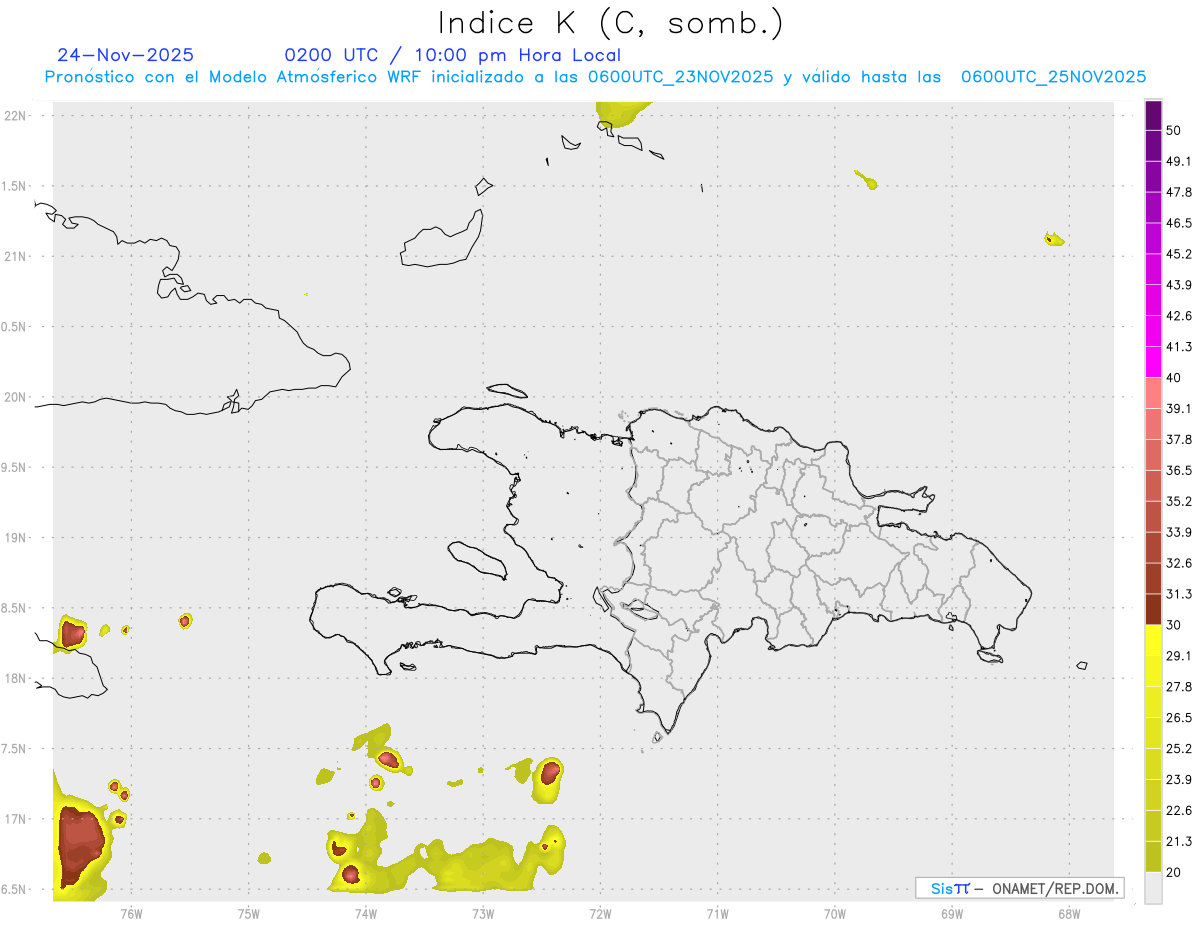
Task: Click the "69W" longitude label
Action: click(952, 913)
